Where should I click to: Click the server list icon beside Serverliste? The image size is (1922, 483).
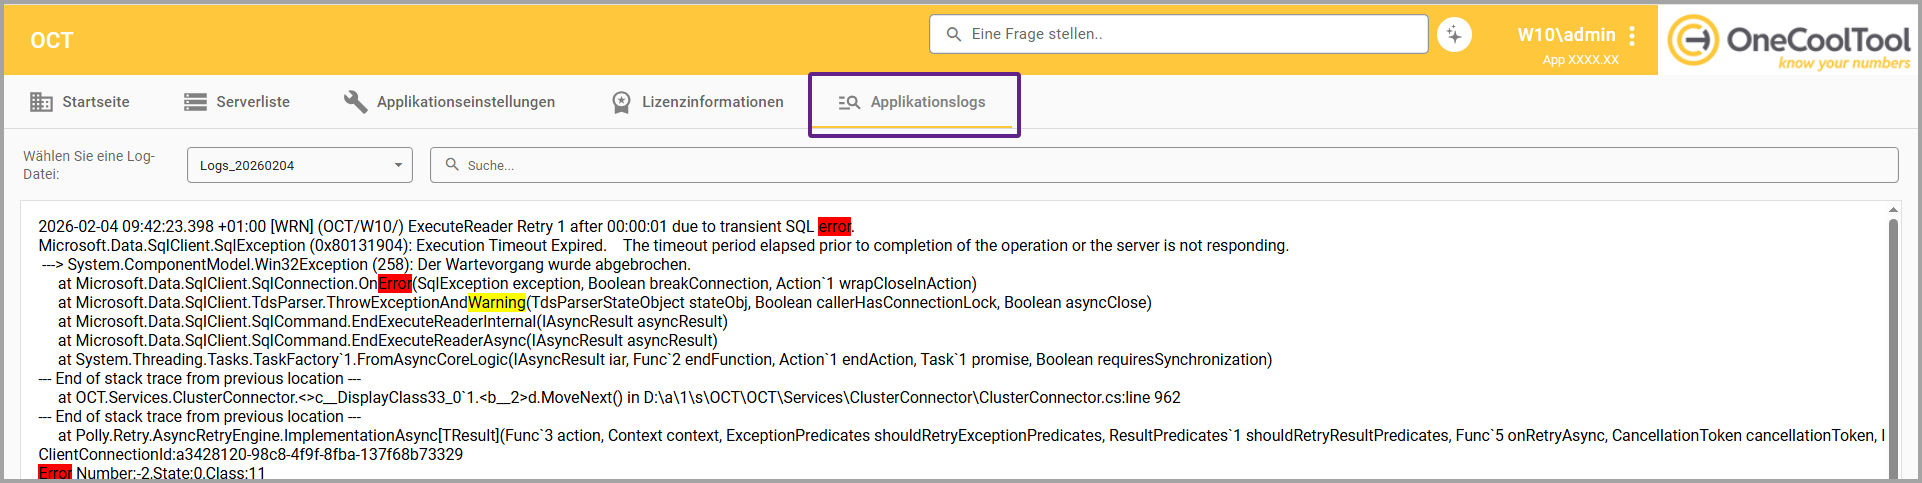point(195,102)
